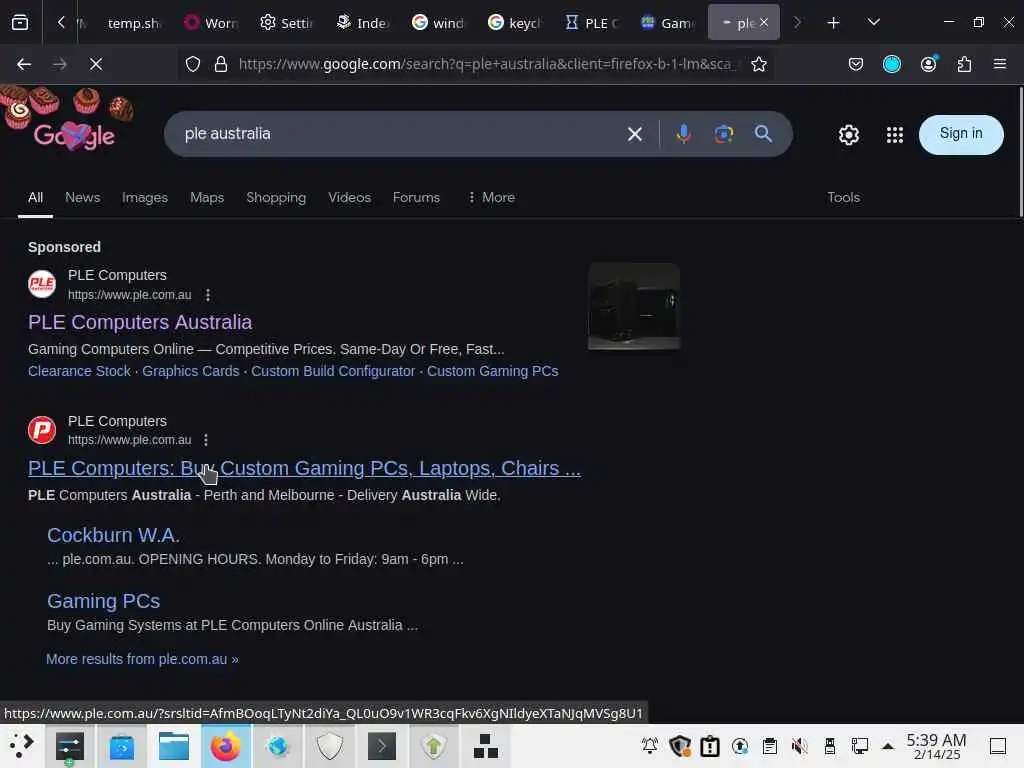The width and height of the screenshot is (1024, 768).
Task: Open clipboard tray icon
Action: pyautogui.click(x=769, y=746)
